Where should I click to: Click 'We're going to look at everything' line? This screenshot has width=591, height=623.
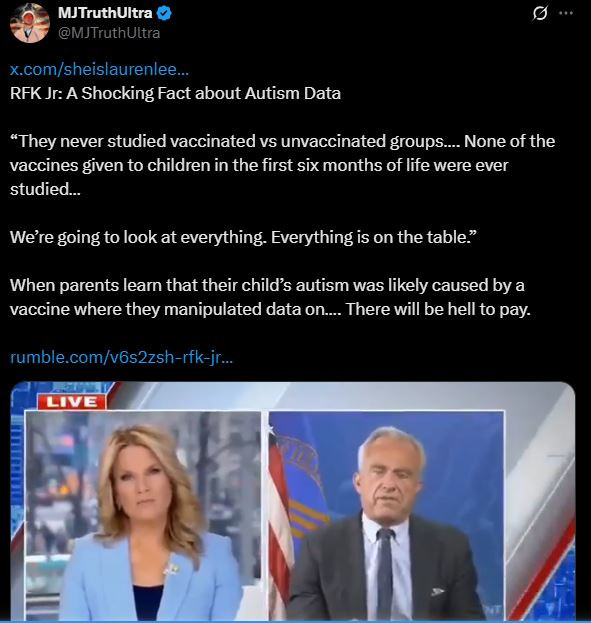138,237
